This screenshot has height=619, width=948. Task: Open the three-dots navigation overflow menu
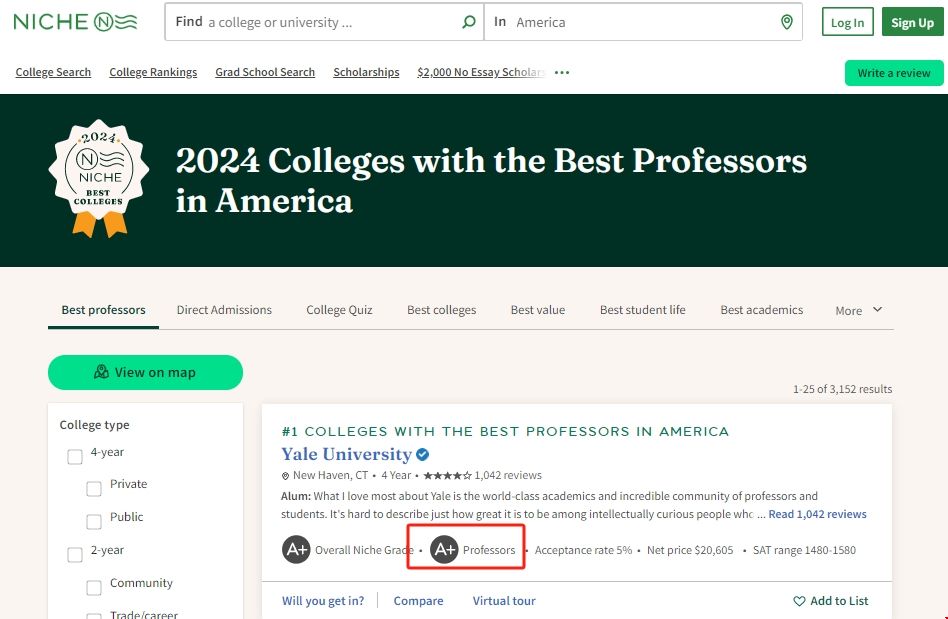[562, 73]
